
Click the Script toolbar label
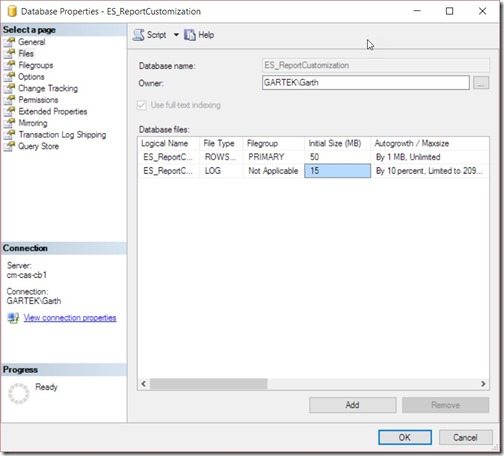tap(156, 35)
